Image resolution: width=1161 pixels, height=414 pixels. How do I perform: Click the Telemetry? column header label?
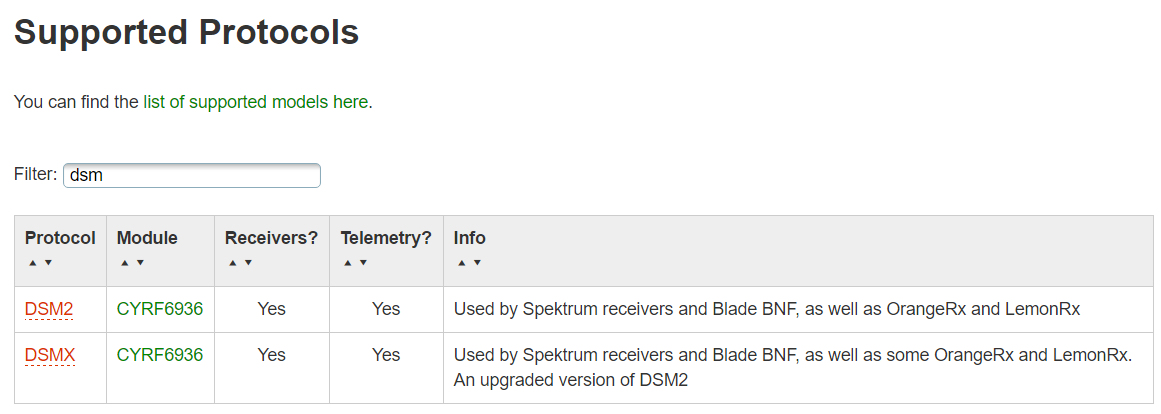[386, 238]
